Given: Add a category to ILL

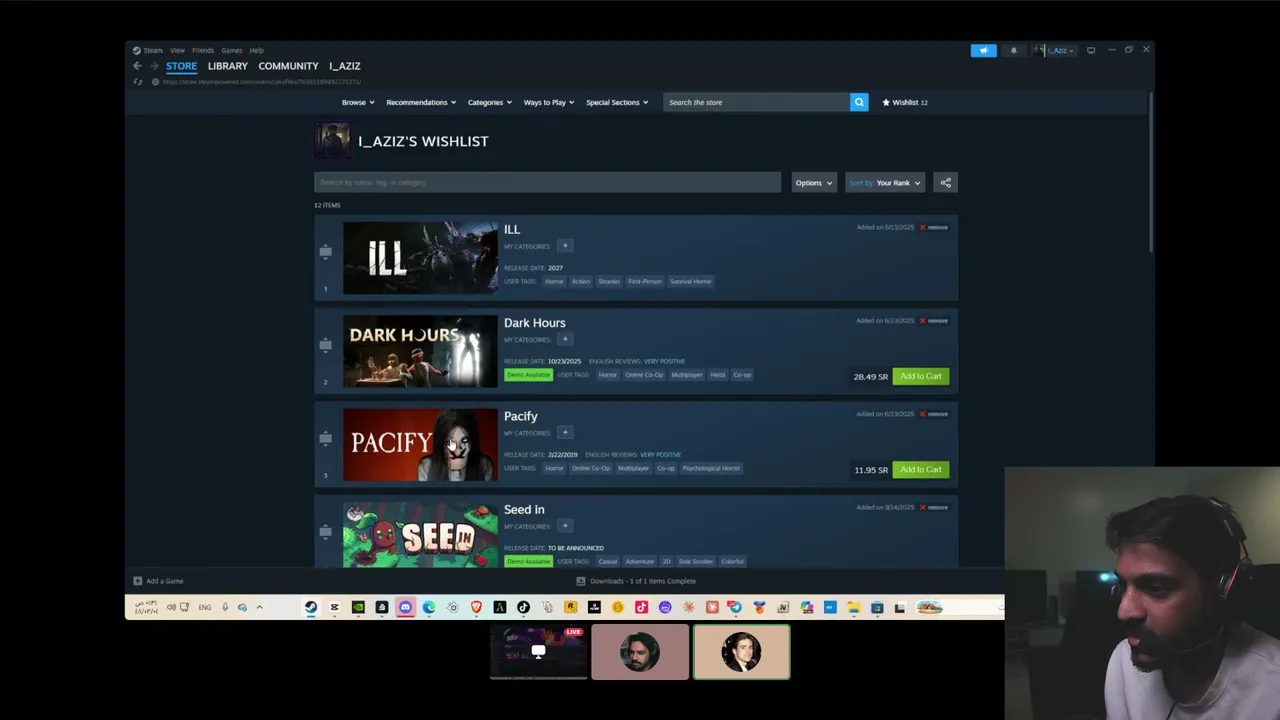Looking at the screenshot, I should (x=564, y=246).
